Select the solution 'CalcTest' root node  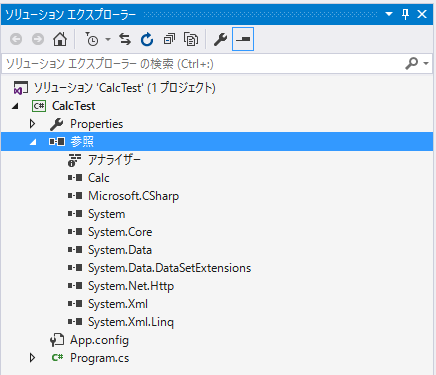[x=125, y=88]
